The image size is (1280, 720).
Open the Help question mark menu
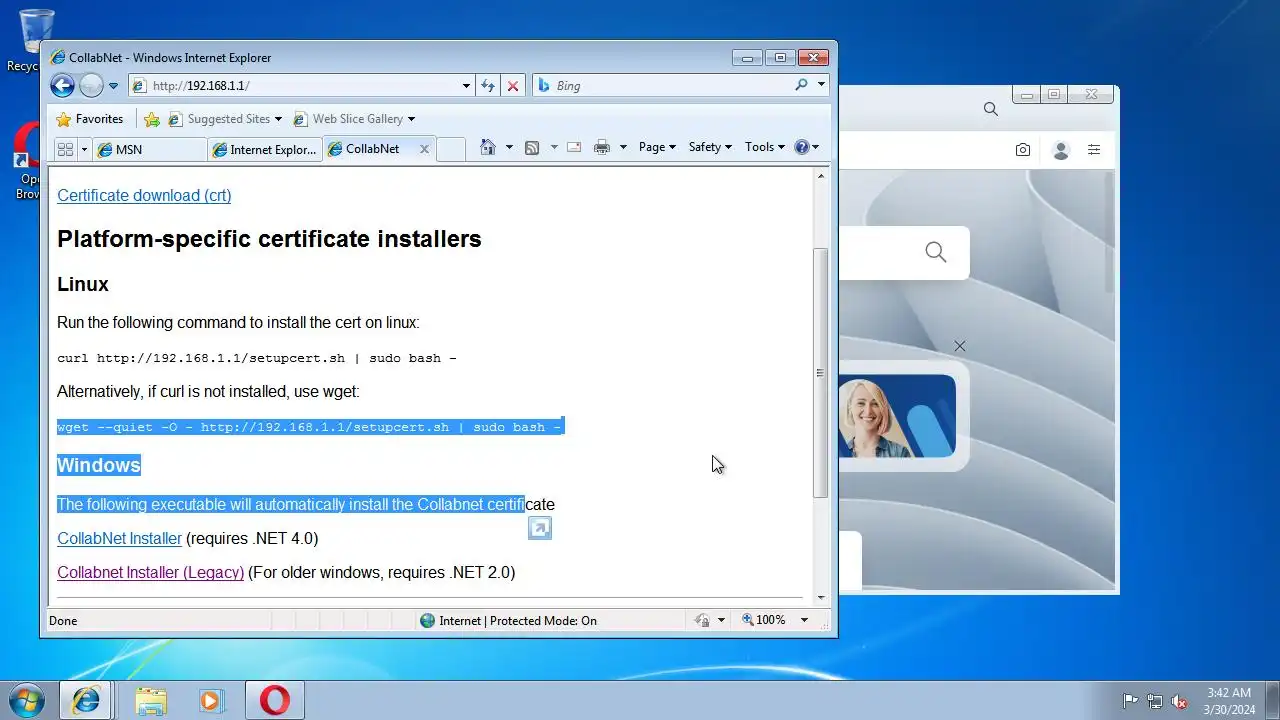(806, 147)
